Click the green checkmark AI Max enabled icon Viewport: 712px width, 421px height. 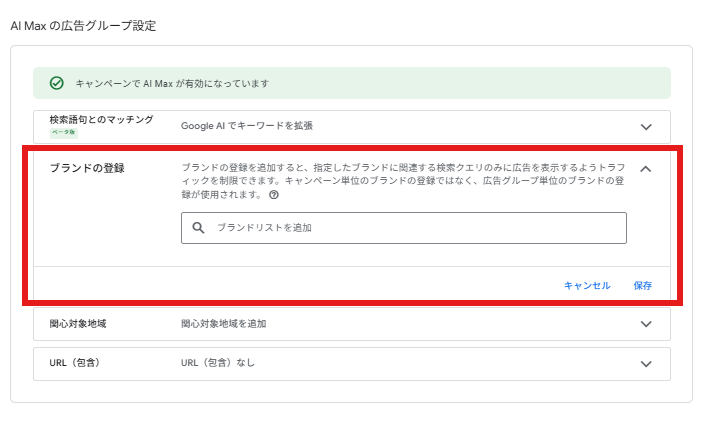57,83
